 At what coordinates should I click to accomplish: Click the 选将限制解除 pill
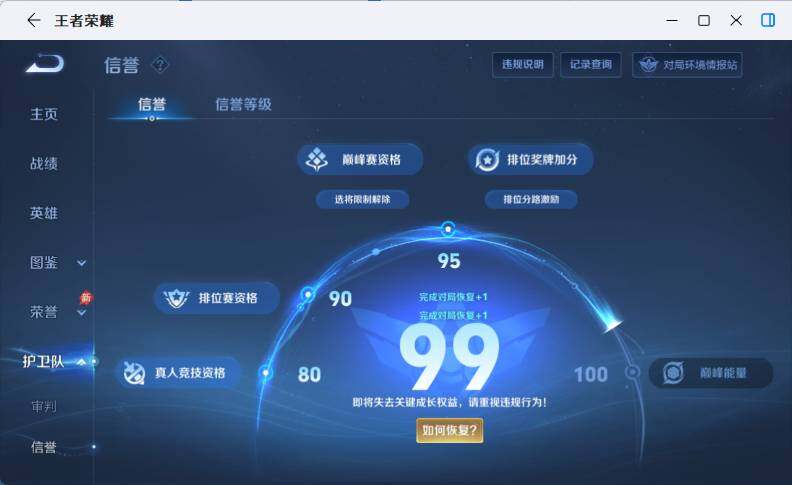[363, 200]
